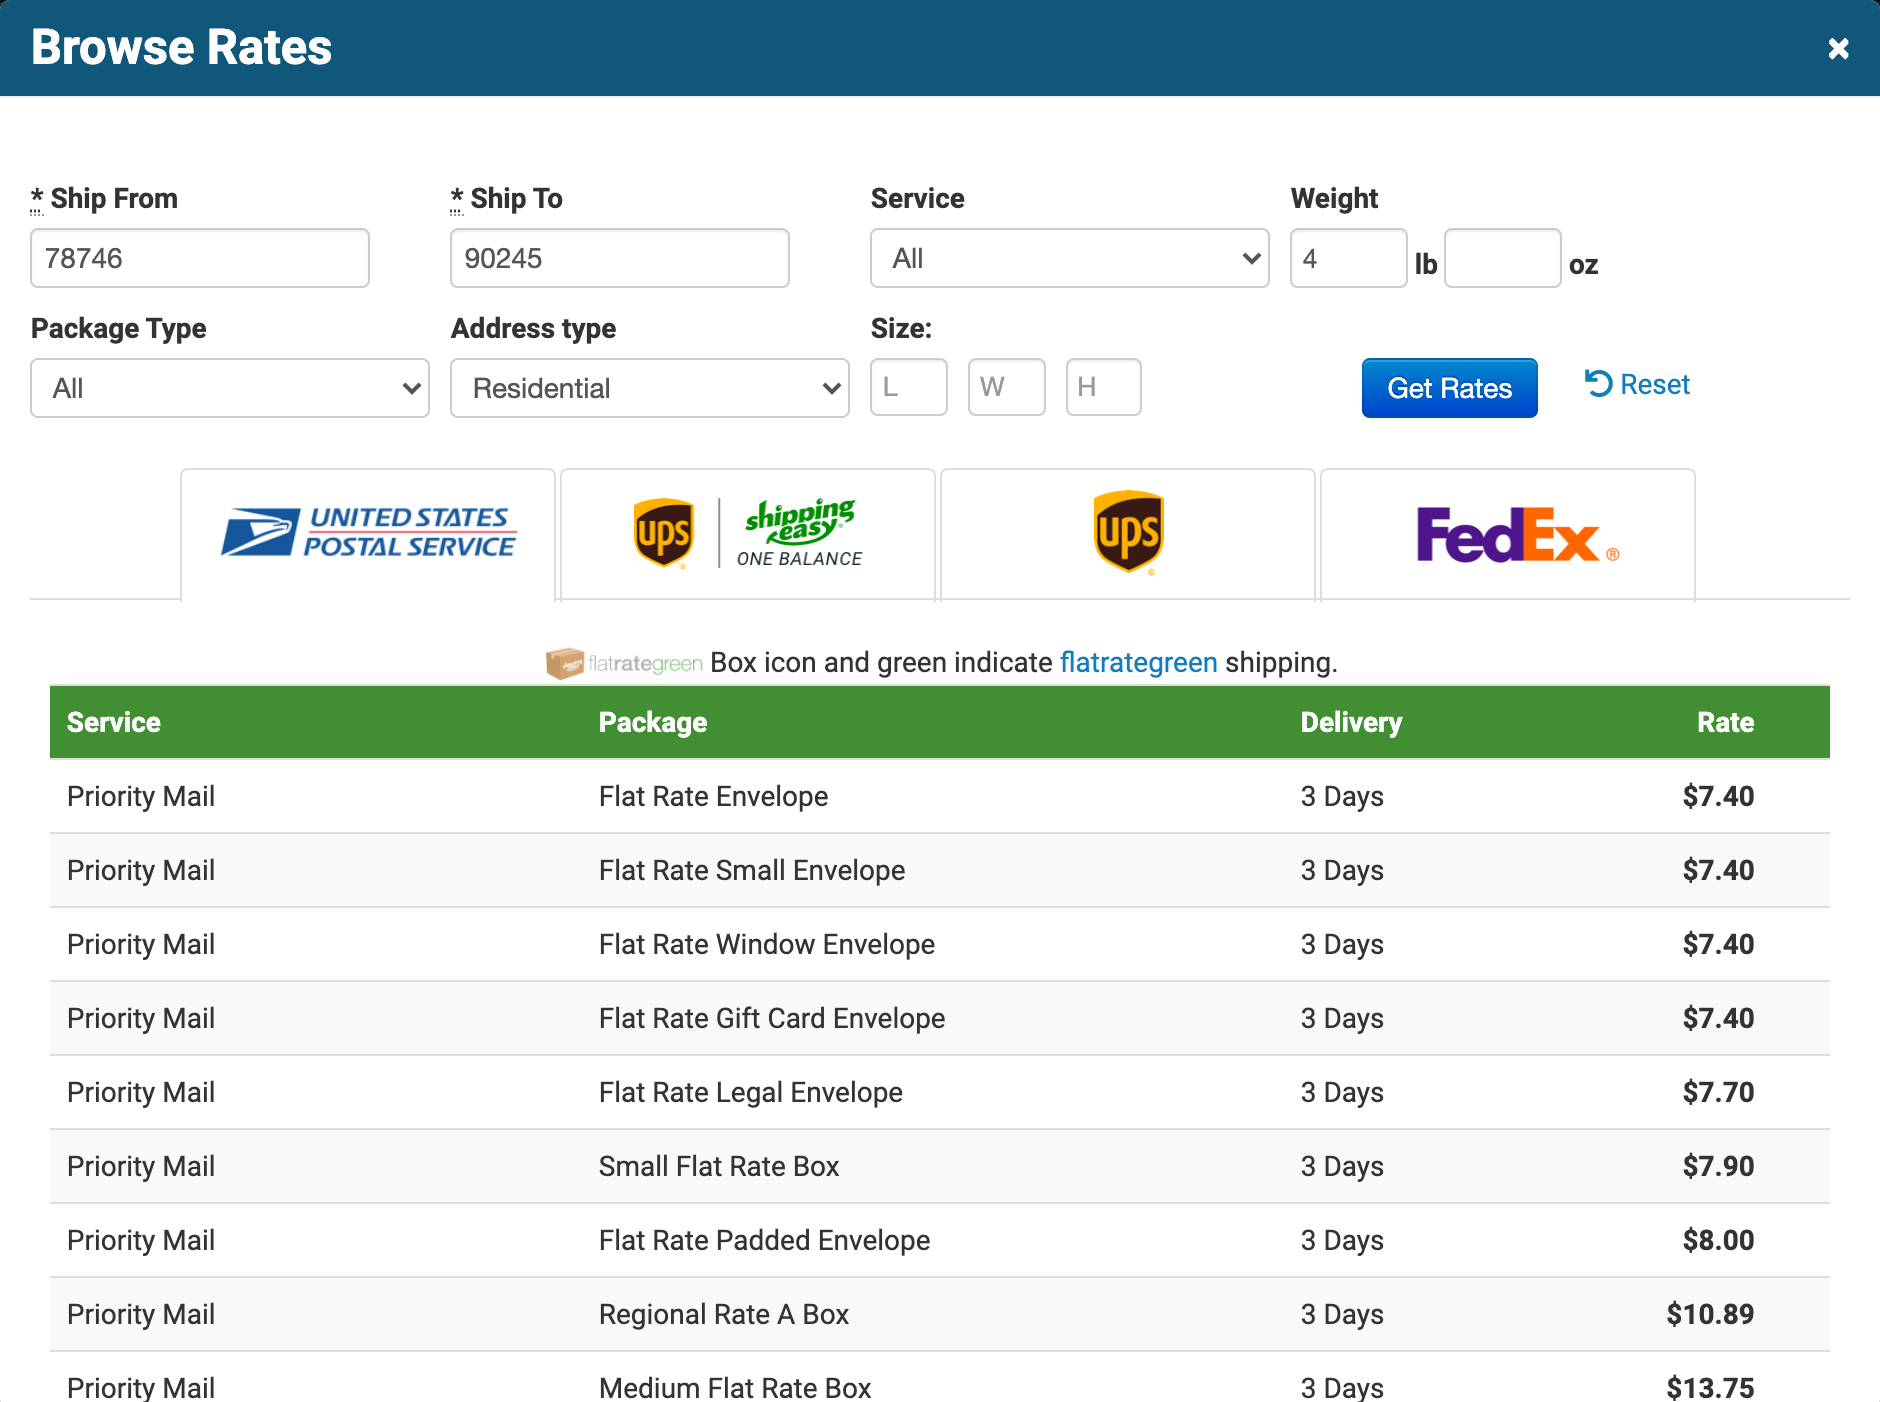Open the Service dropdown

1069,258
